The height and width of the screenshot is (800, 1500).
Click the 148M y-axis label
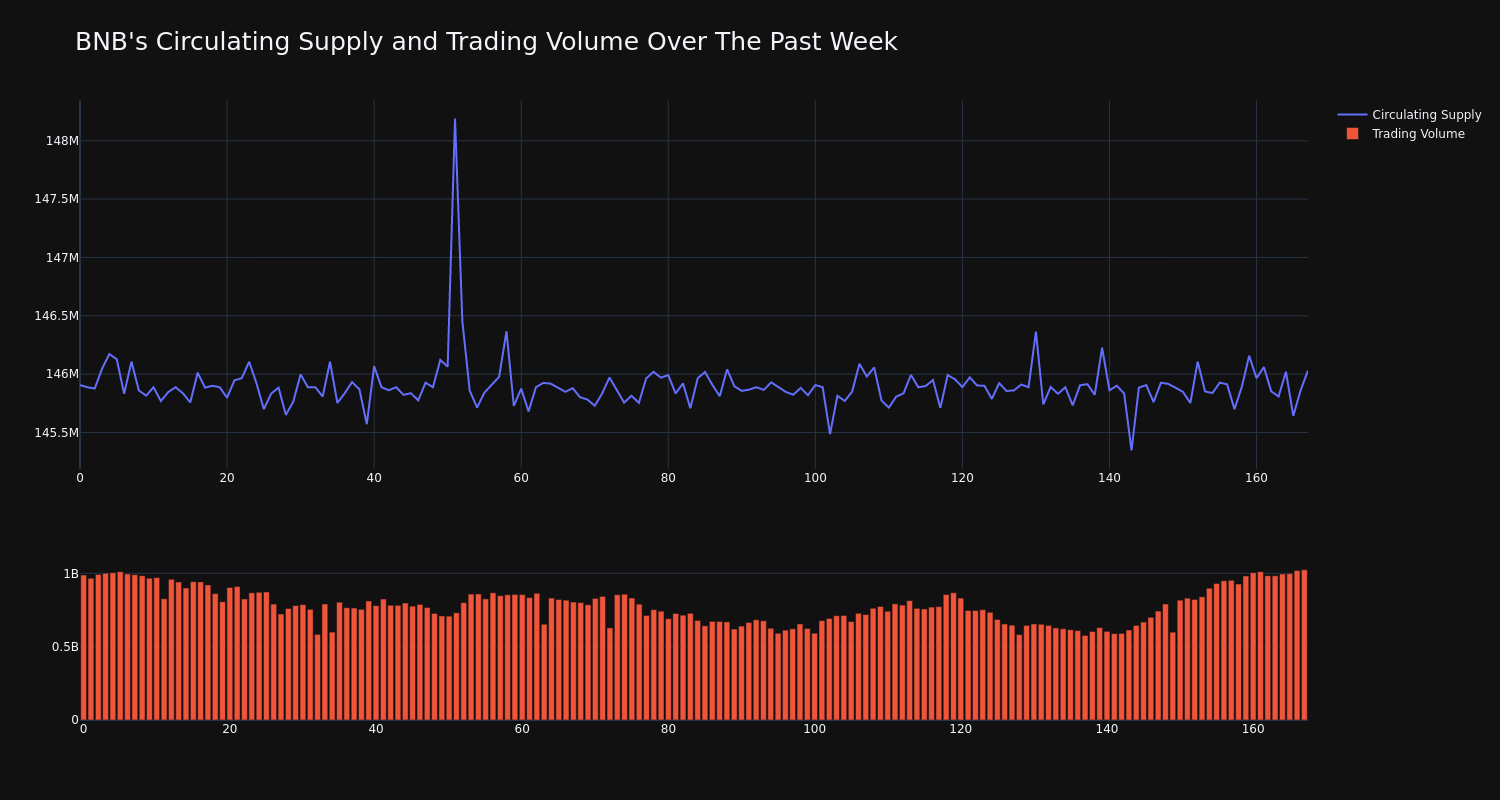point(62,141)
